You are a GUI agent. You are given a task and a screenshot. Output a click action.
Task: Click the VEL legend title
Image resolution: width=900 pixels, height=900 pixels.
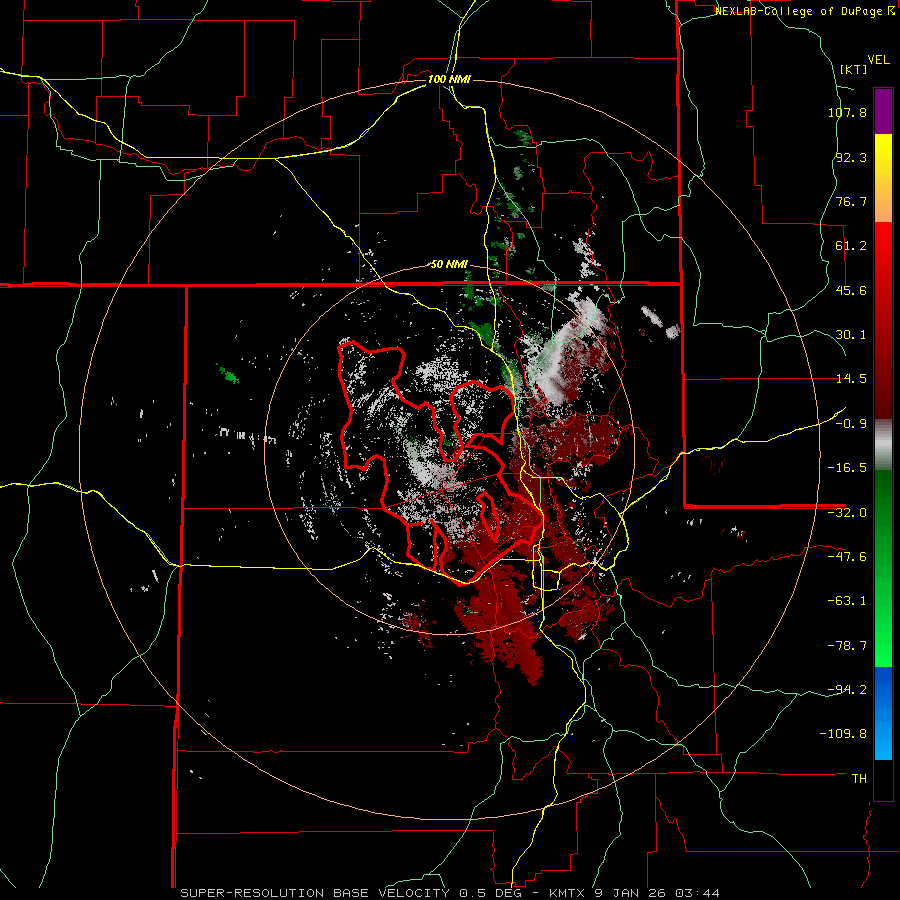pyautogui.click(x=878, y=60)
